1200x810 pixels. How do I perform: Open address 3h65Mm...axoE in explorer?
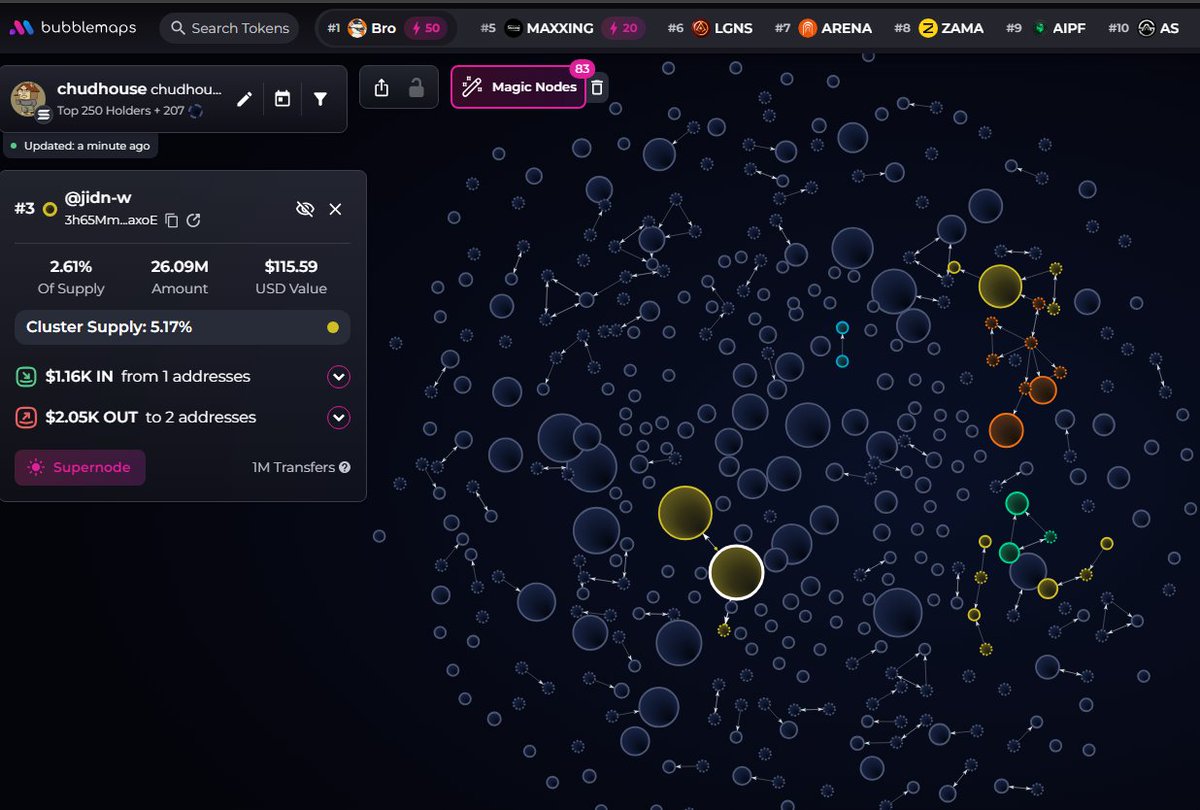point(194,220)
